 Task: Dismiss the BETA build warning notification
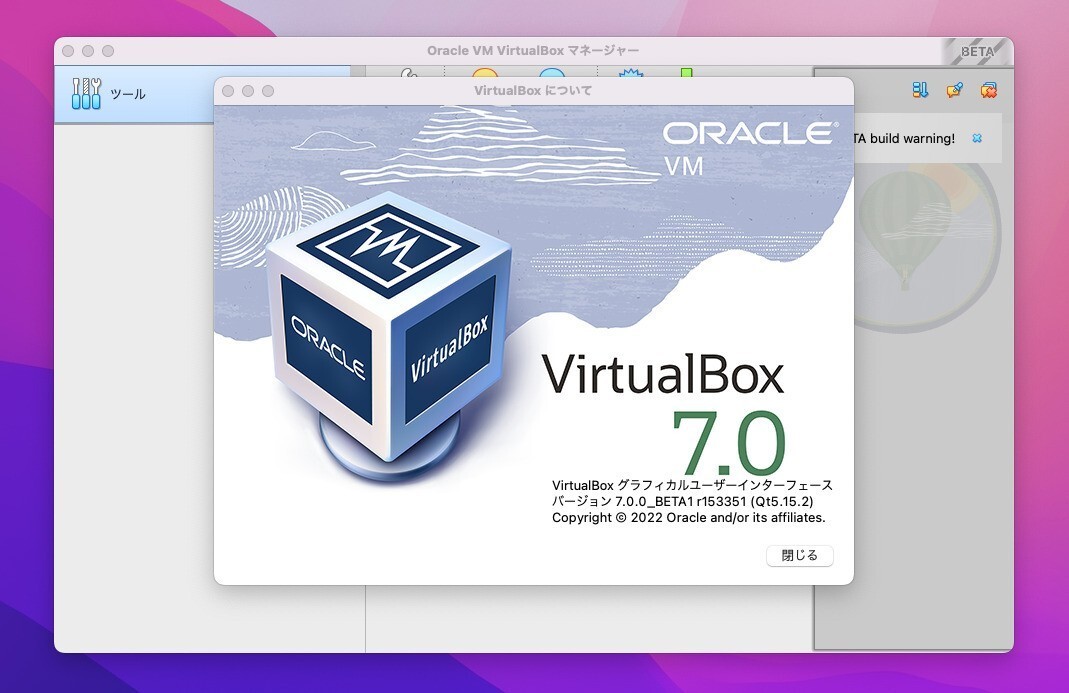[x=977, y=138]
